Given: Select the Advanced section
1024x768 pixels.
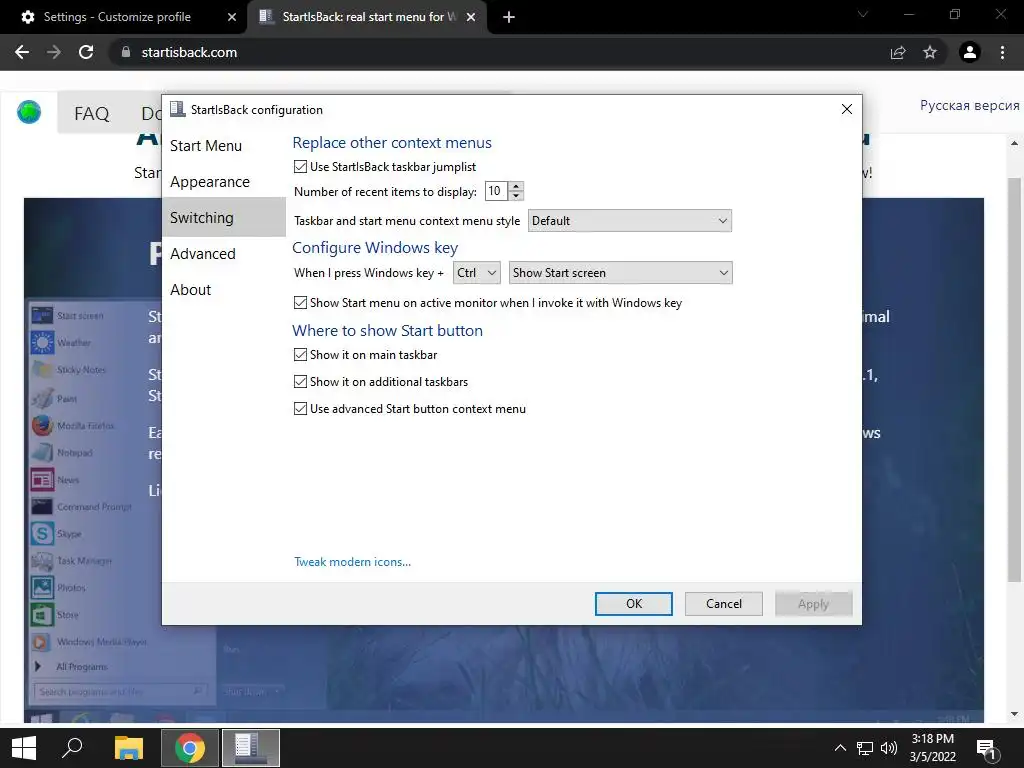Looking at the screenshot, I should (x=223, y=253).
